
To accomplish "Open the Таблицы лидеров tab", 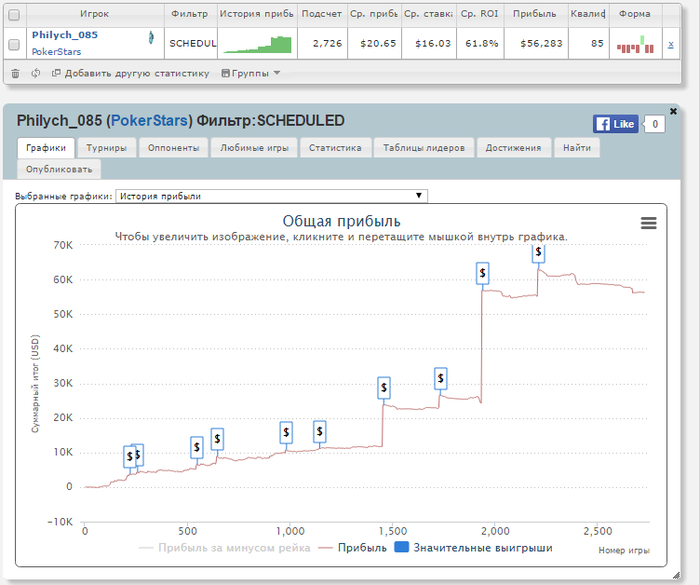I will (424, 148).
